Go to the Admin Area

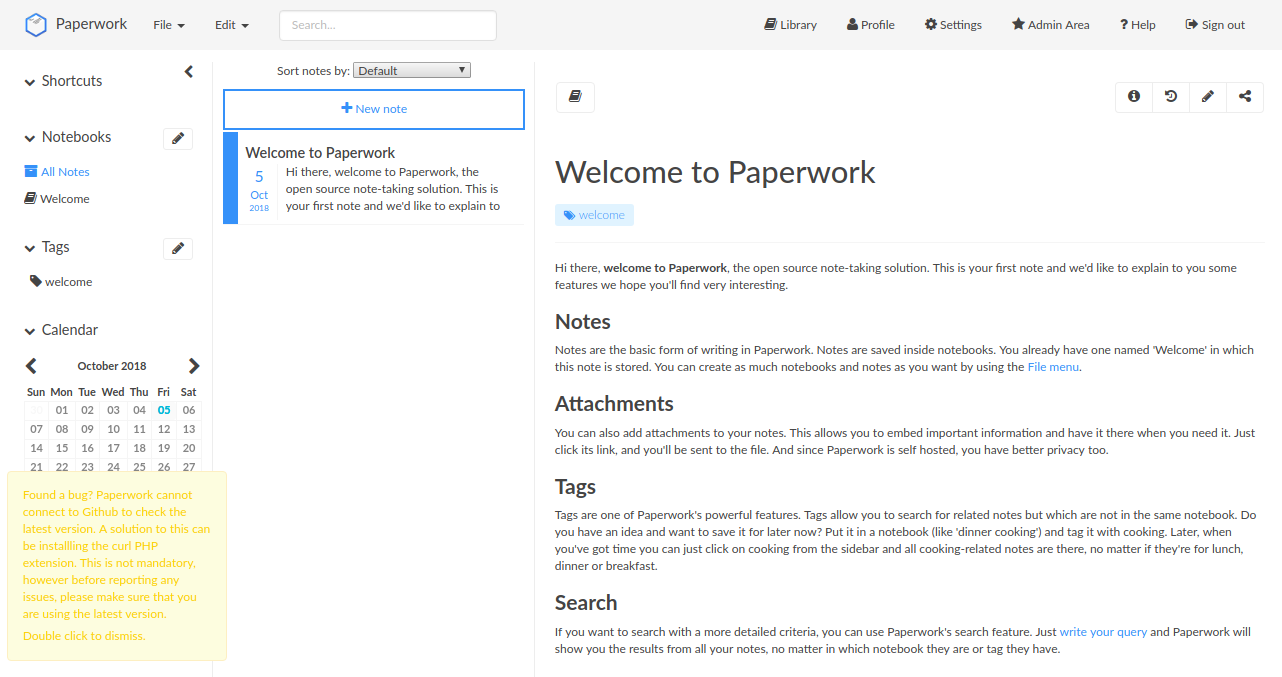[1051, 25]
